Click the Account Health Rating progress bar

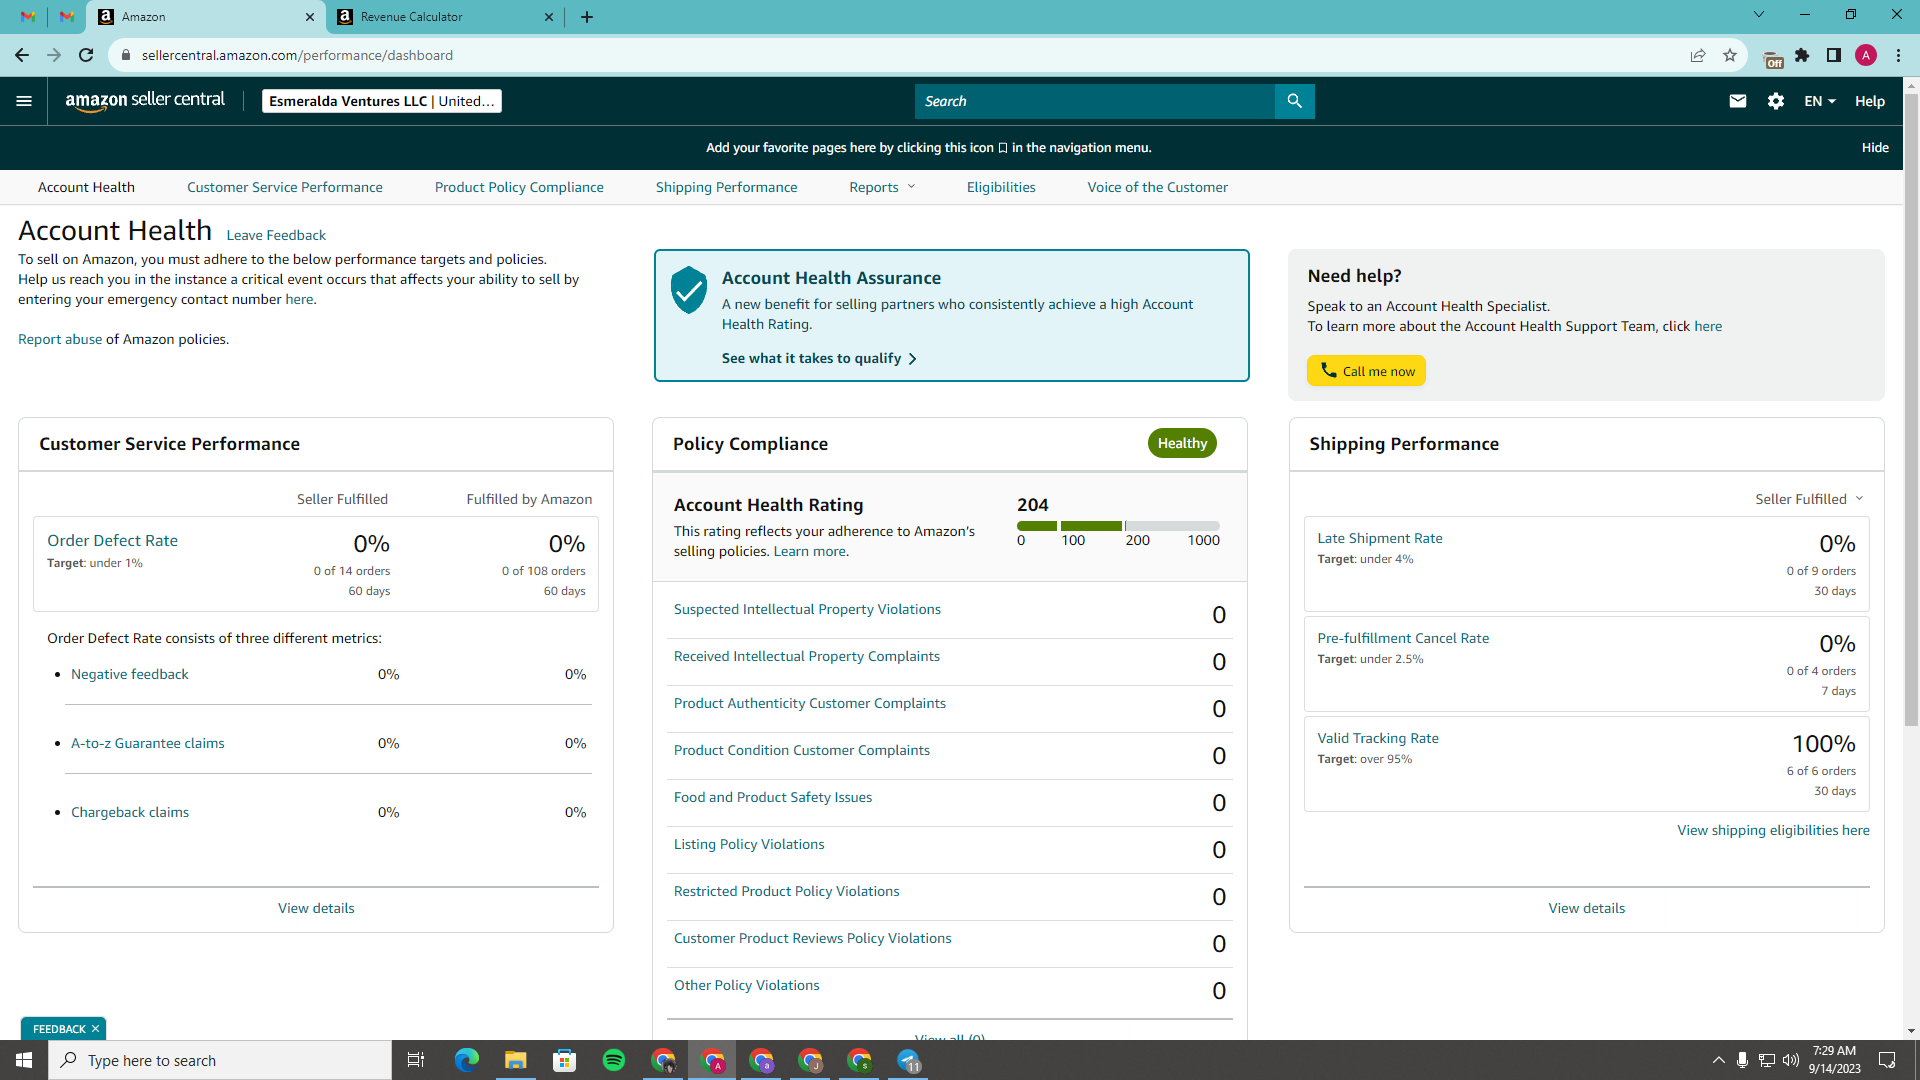click(1118, 526)
